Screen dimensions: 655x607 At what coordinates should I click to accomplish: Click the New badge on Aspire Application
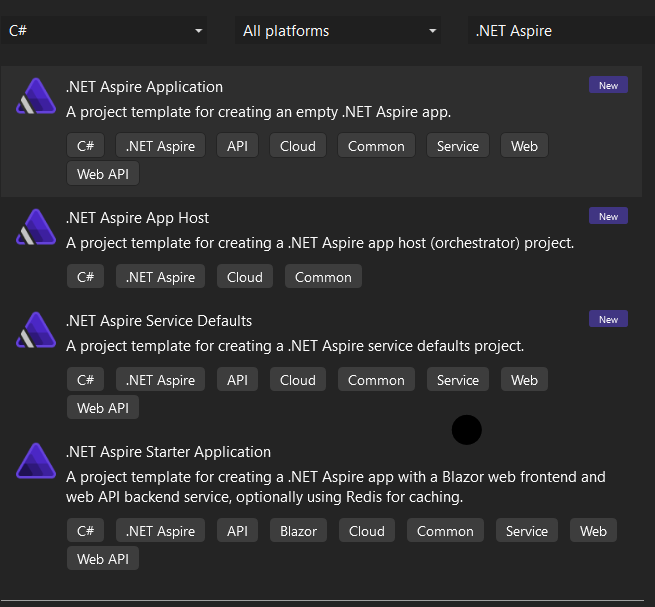[608, 86]
